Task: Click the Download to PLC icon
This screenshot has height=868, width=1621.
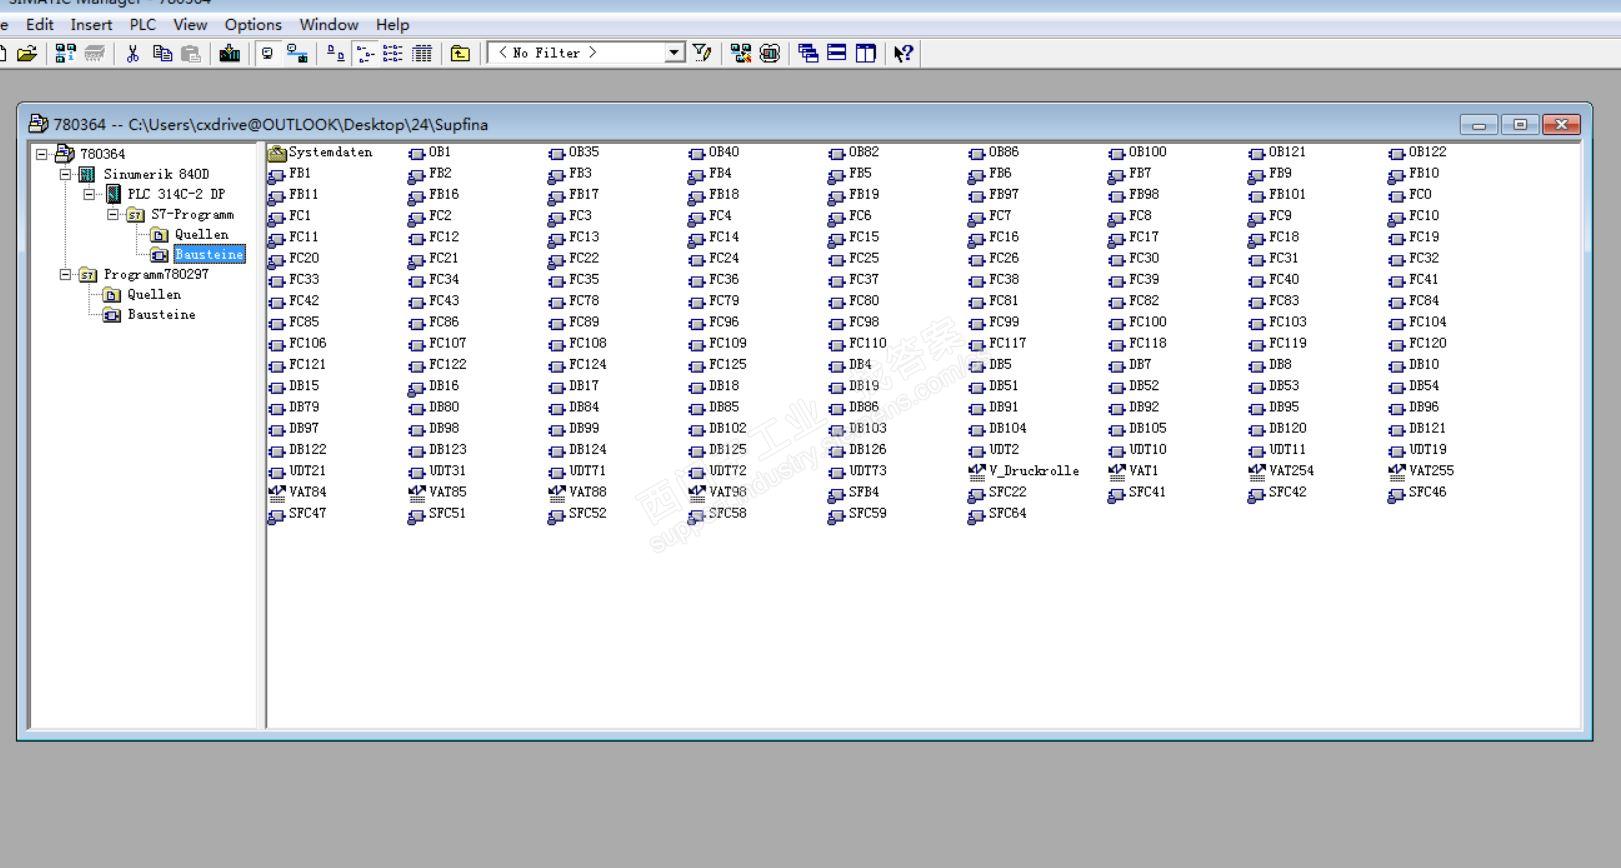Action: [x=229, y=53]
